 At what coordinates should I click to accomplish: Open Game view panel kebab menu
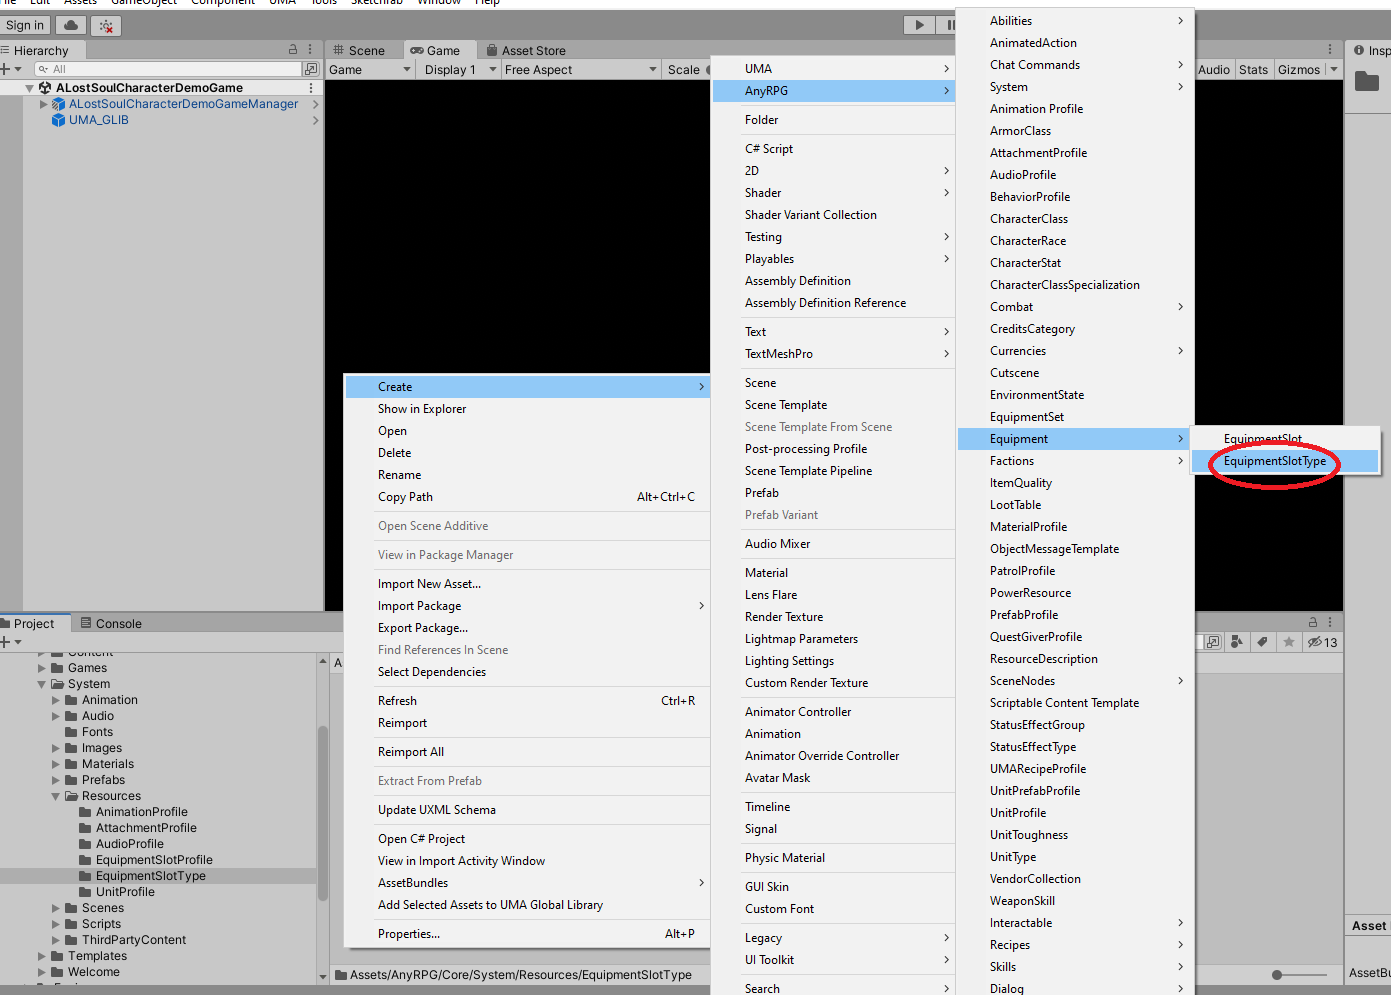coord(1329,49)
